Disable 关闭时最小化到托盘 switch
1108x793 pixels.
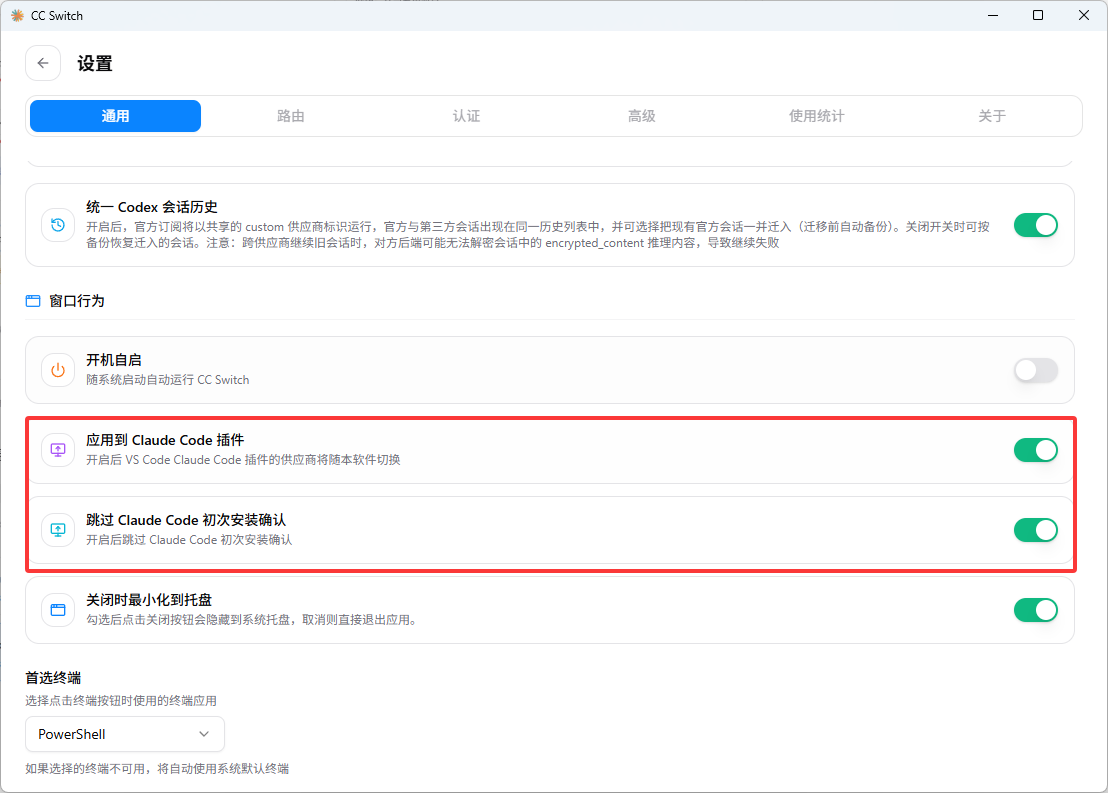pyautogui.click(x=1035, y=609)
